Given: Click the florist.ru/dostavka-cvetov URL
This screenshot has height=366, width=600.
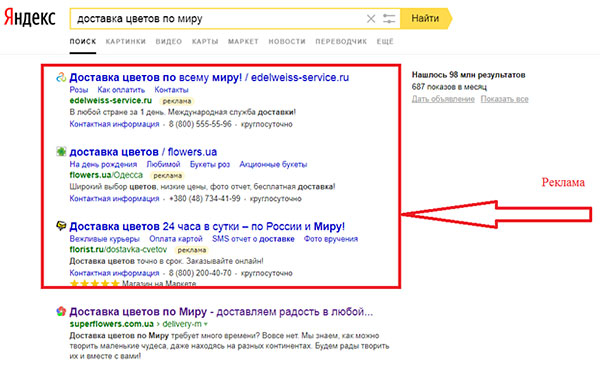Looking at the screenshot, I should pyautogui.click(x=118, y=250).
